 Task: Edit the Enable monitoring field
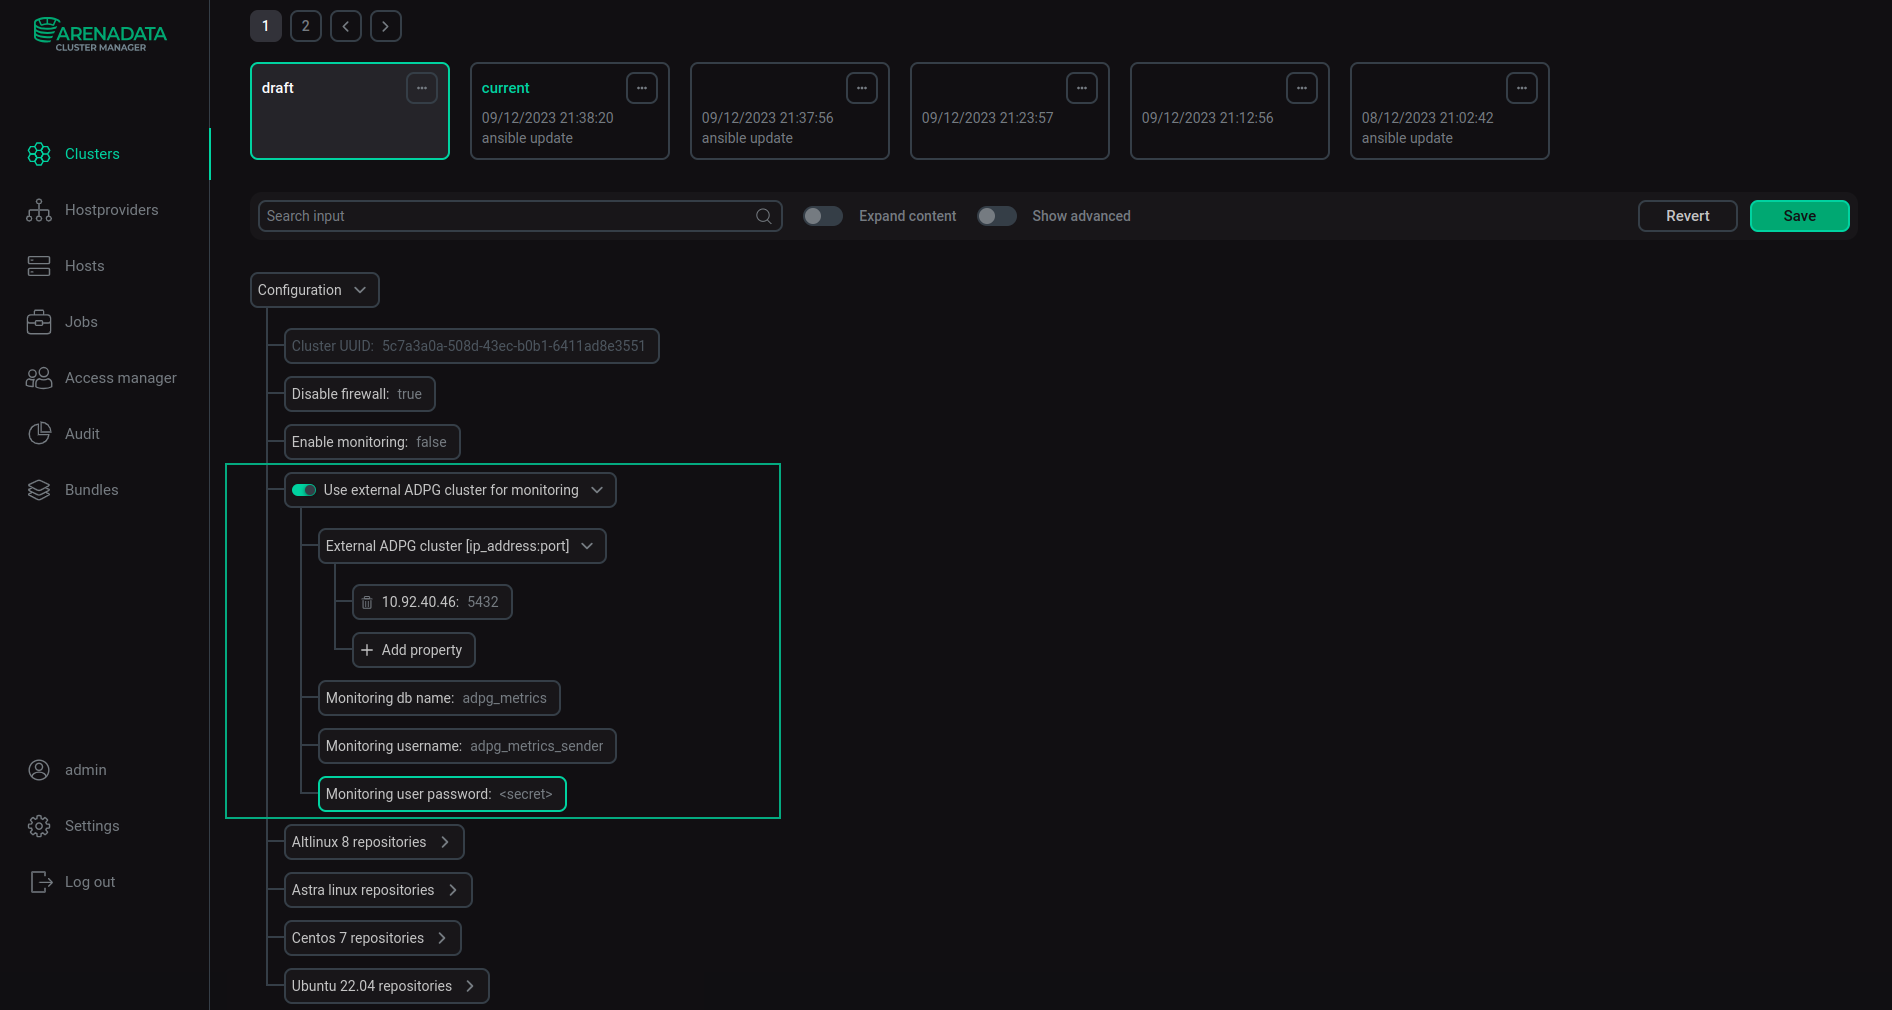click(372, 442)
